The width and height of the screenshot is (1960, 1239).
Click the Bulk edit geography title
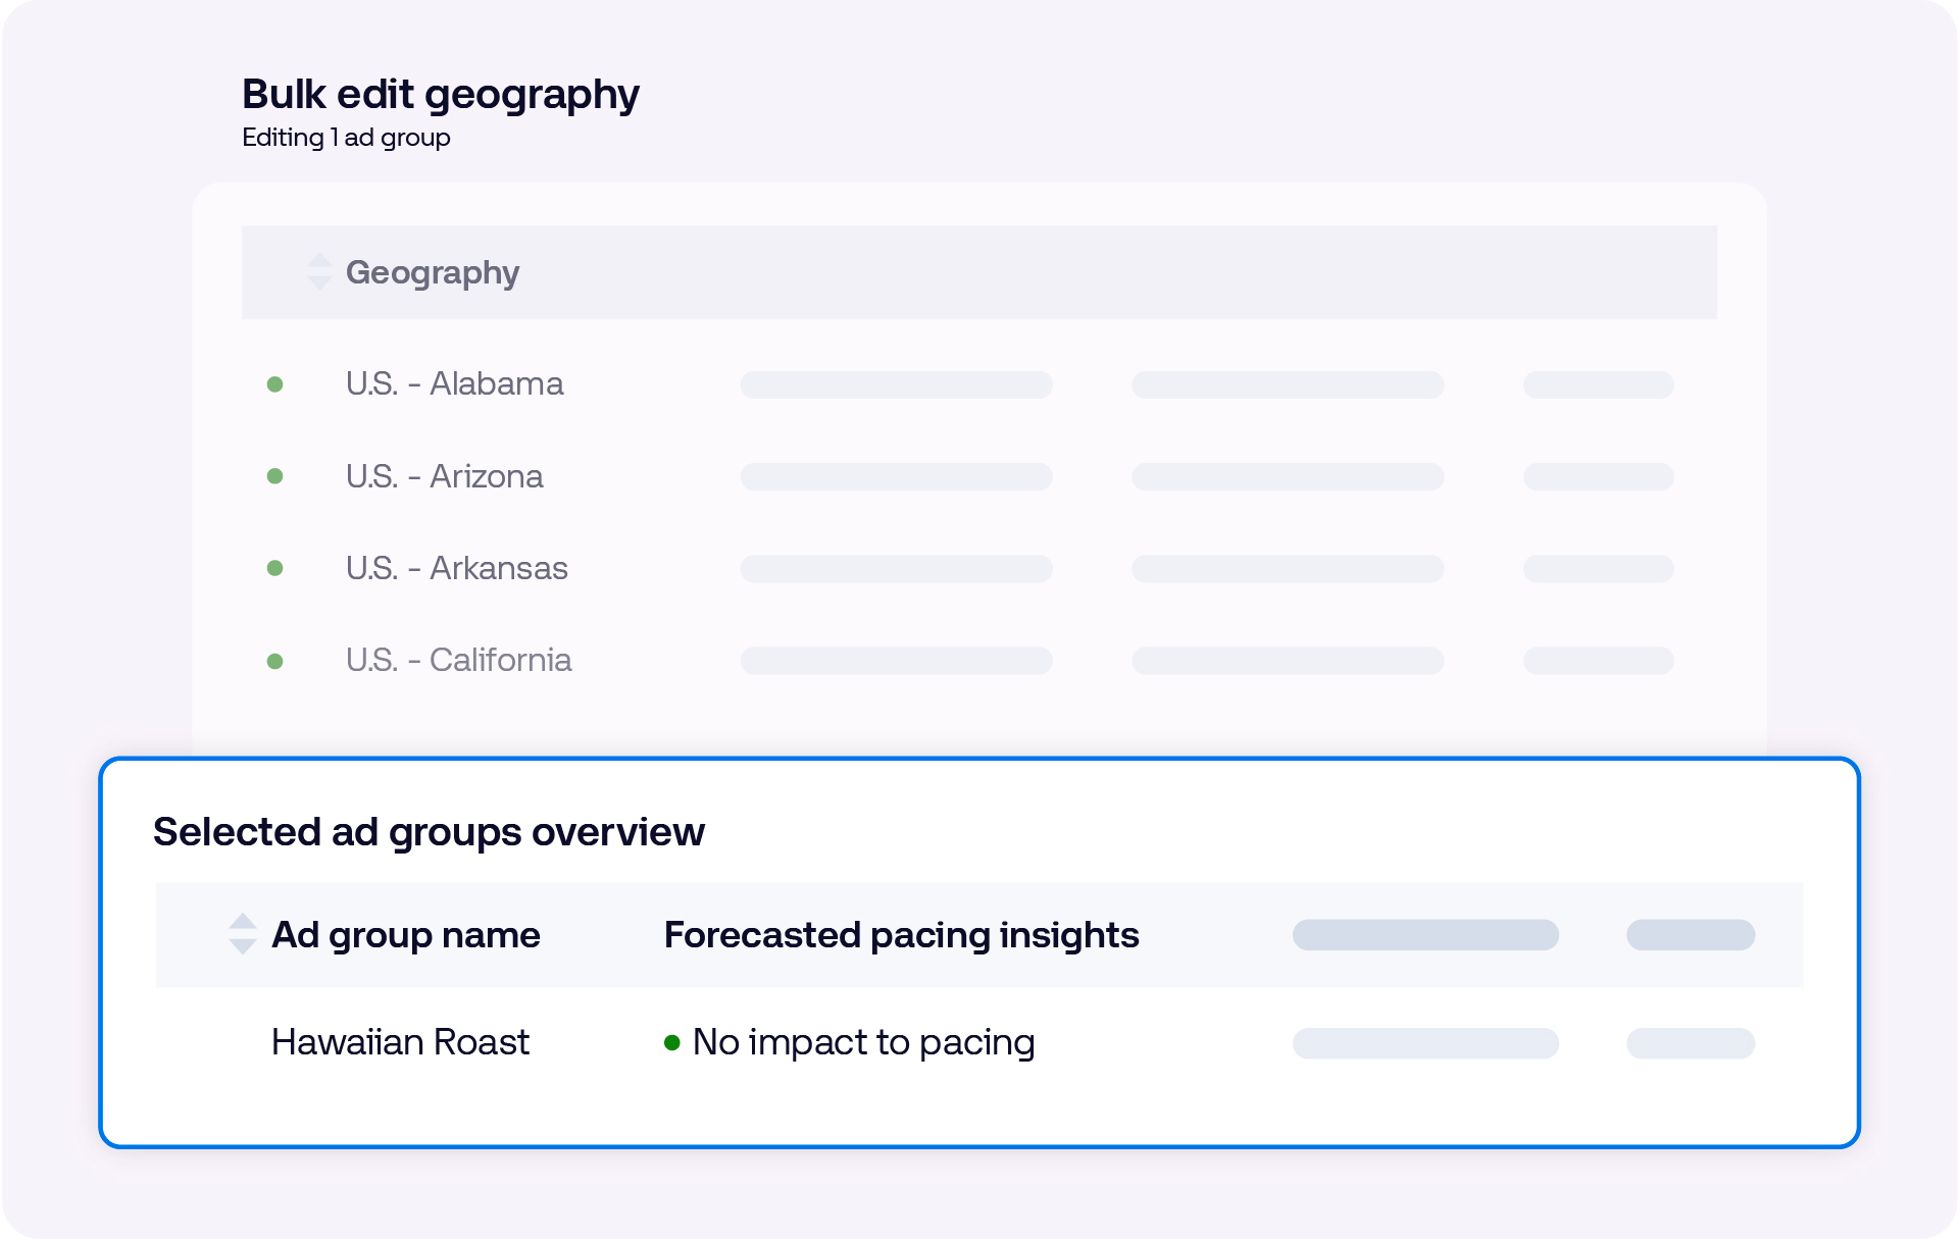(x=441, y=94)
